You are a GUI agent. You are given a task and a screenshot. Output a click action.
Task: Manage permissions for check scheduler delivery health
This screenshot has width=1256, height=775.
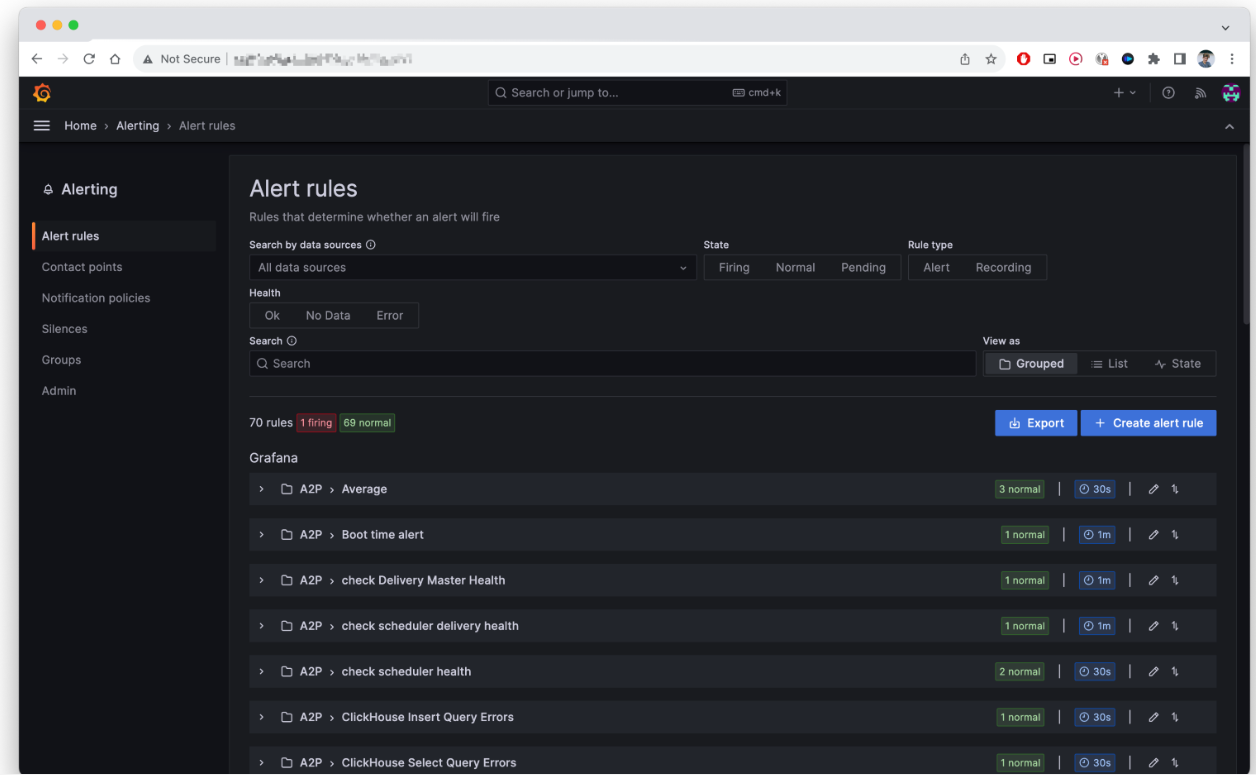coord(1175,626)
